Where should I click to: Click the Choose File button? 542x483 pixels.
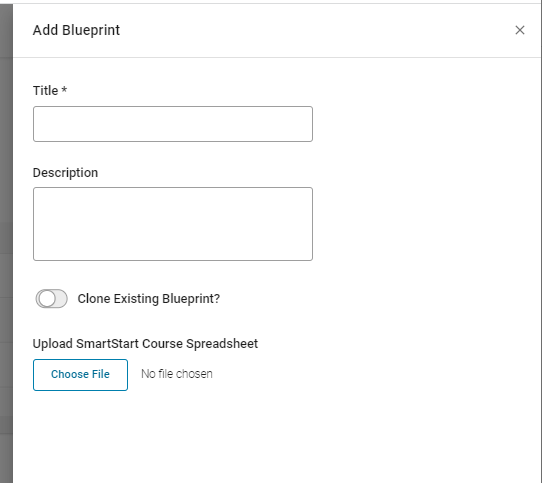81,375
